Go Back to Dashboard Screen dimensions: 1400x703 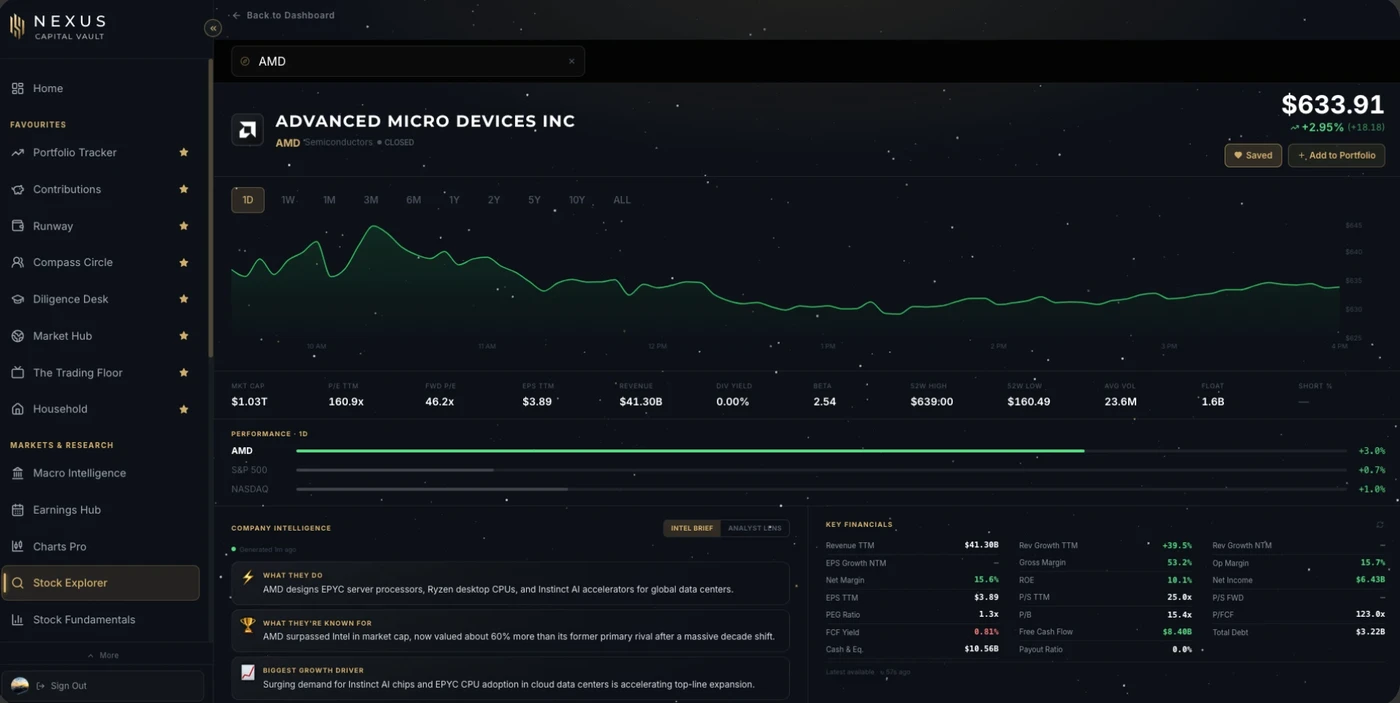point(284,15)
